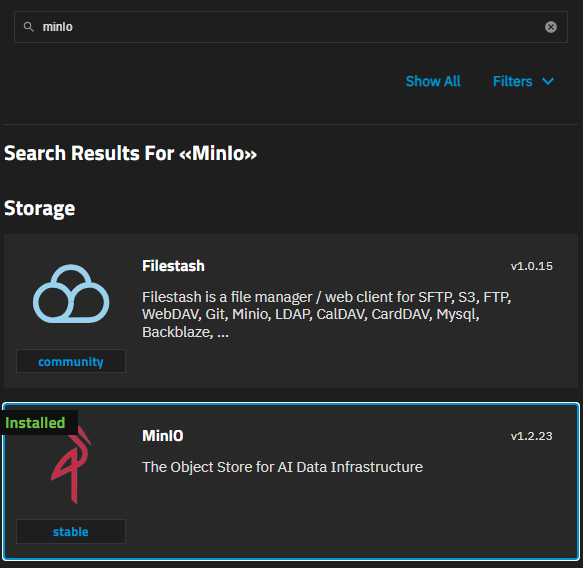Open the Filters dropdown
Viewport: 583px width, 568px height.
pos(523,81)
